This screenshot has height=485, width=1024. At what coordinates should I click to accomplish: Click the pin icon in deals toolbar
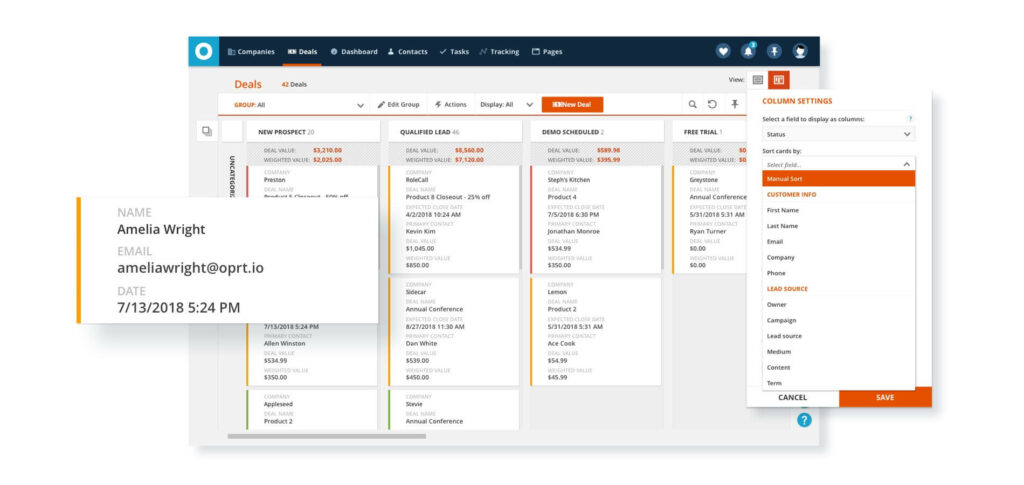click(x=735, y=104)
